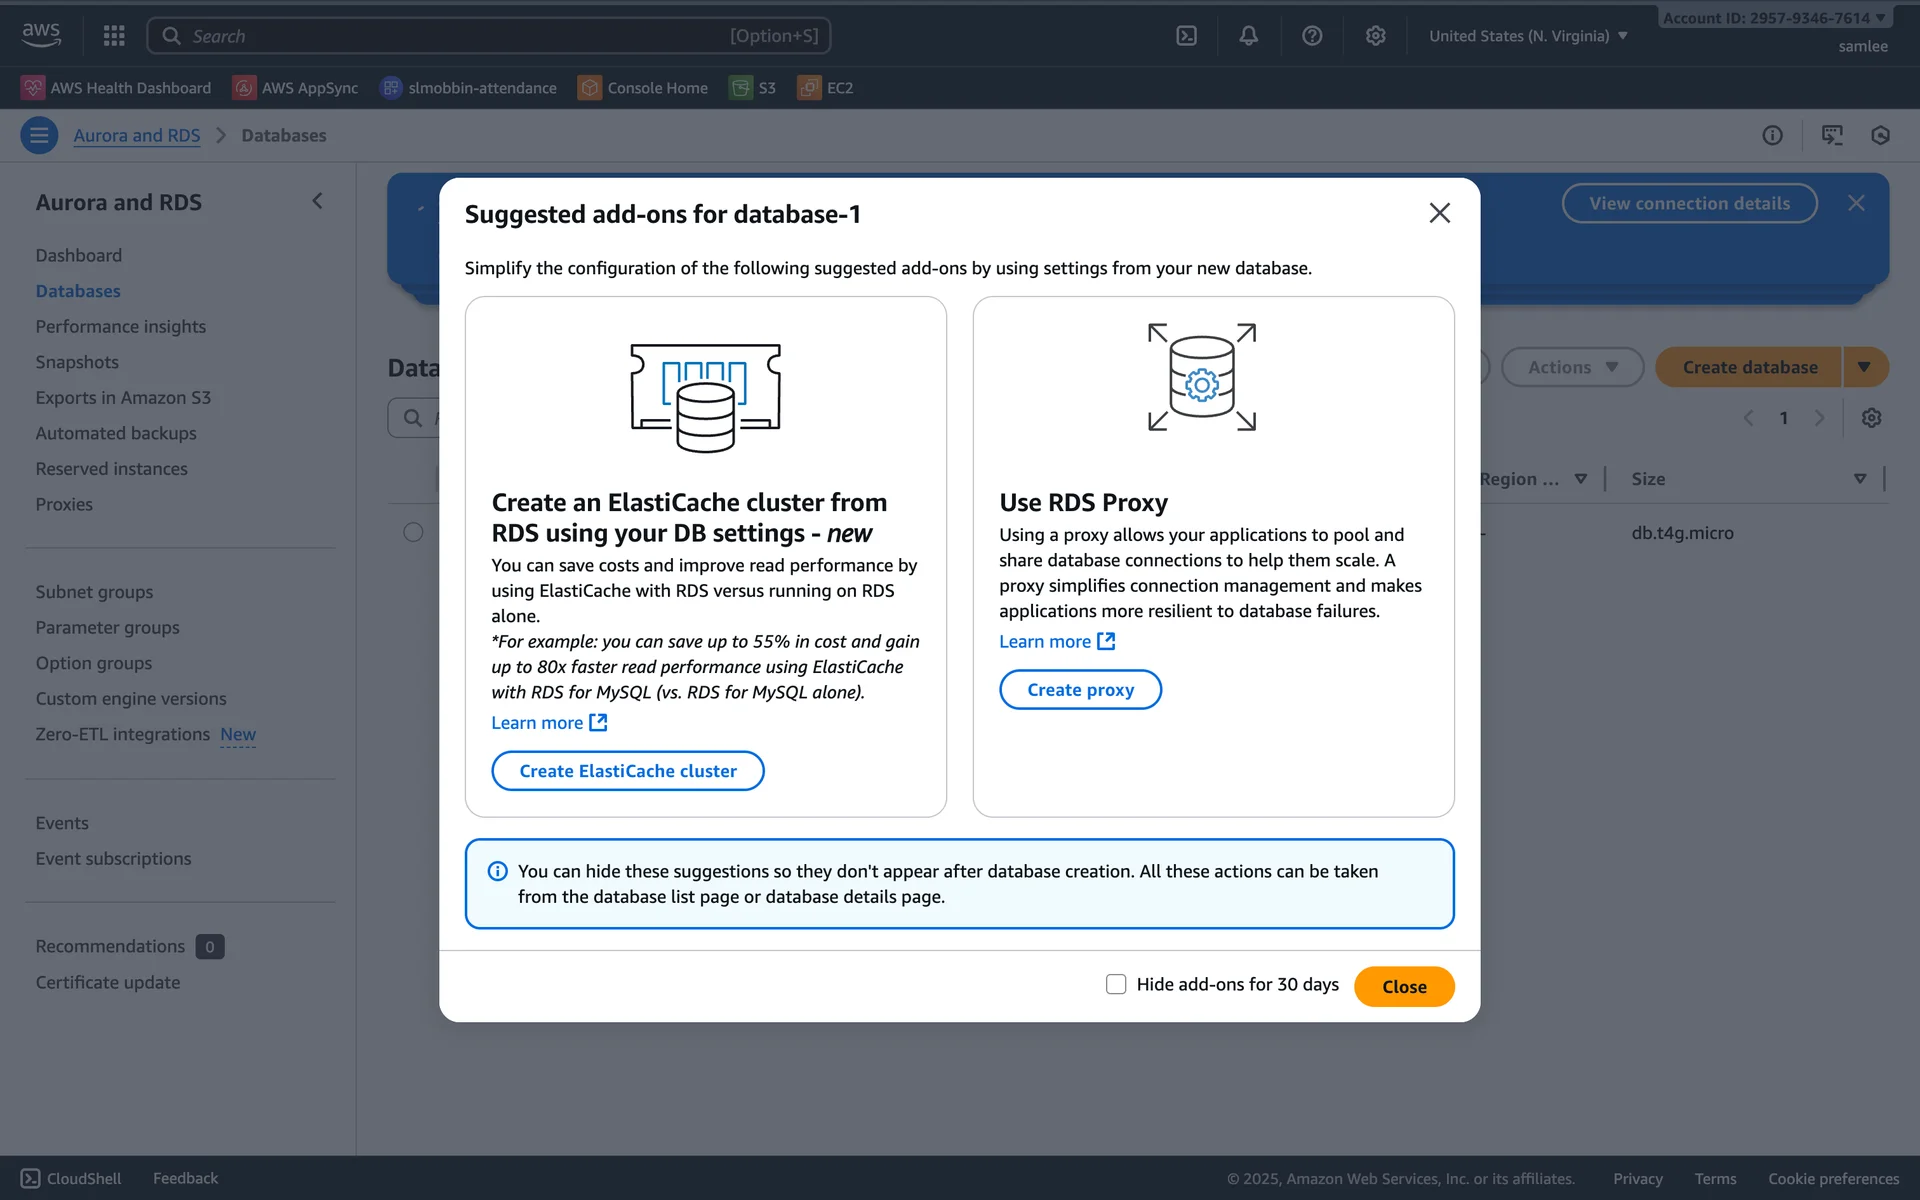The height and width of the screenshot is (1200, 1920).
Task: Toggle the hamburger side navigation icon
Action: click(39, 135)
